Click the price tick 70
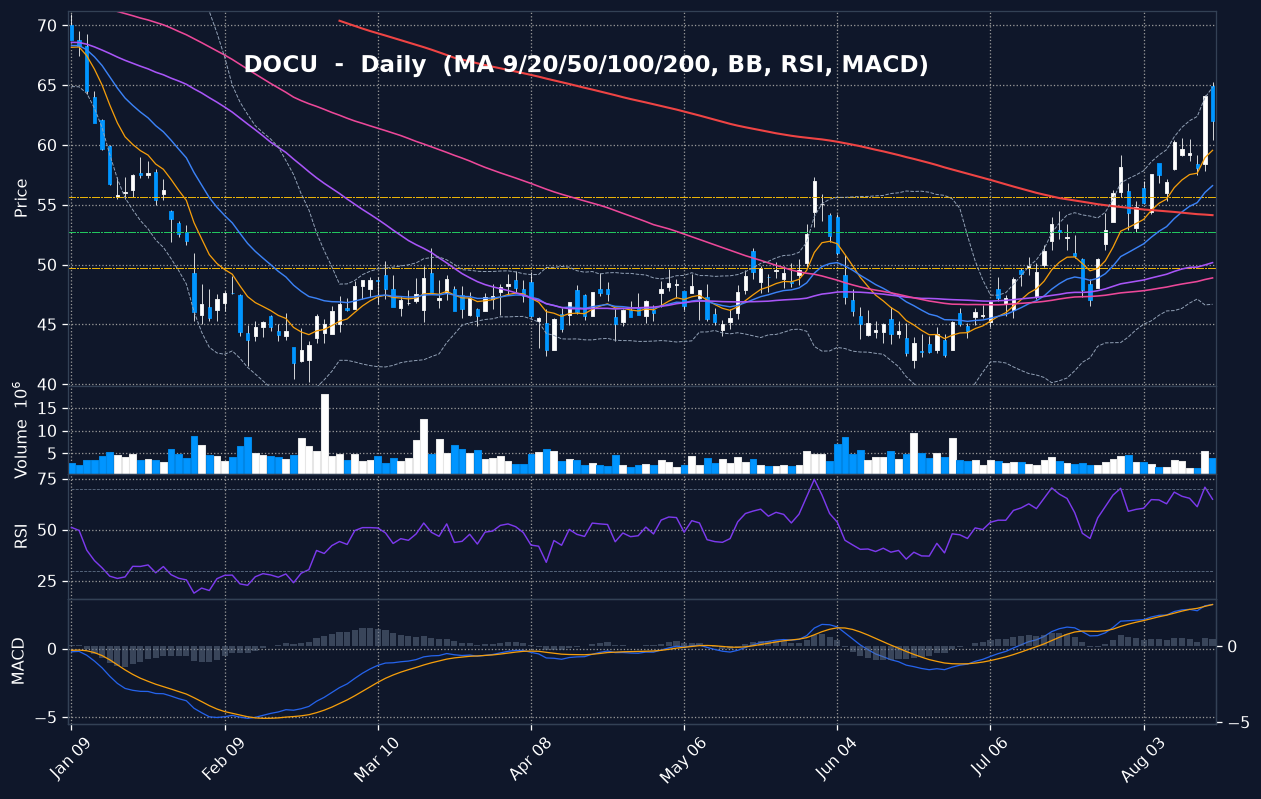Viewport: 1261px width, 799px height. pos(48,26)
